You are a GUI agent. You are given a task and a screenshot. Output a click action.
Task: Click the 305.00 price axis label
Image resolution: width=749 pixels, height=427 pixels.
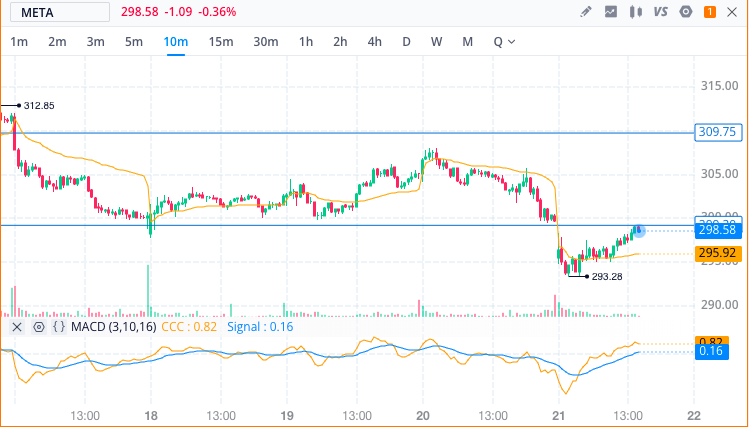tap(719, 174)
